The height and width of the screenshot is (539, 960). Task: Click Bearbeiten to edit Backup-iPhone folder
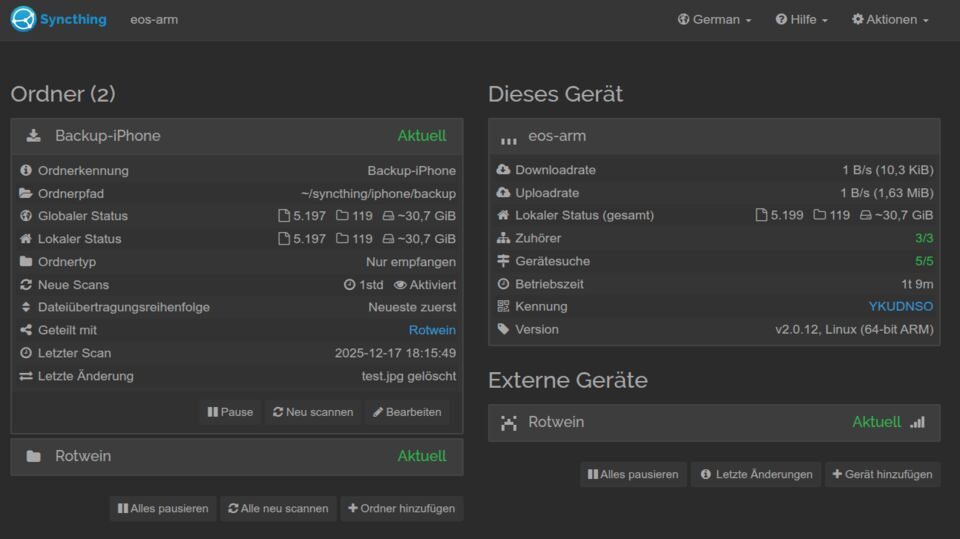pyautogui.click(x=407, y=412)
